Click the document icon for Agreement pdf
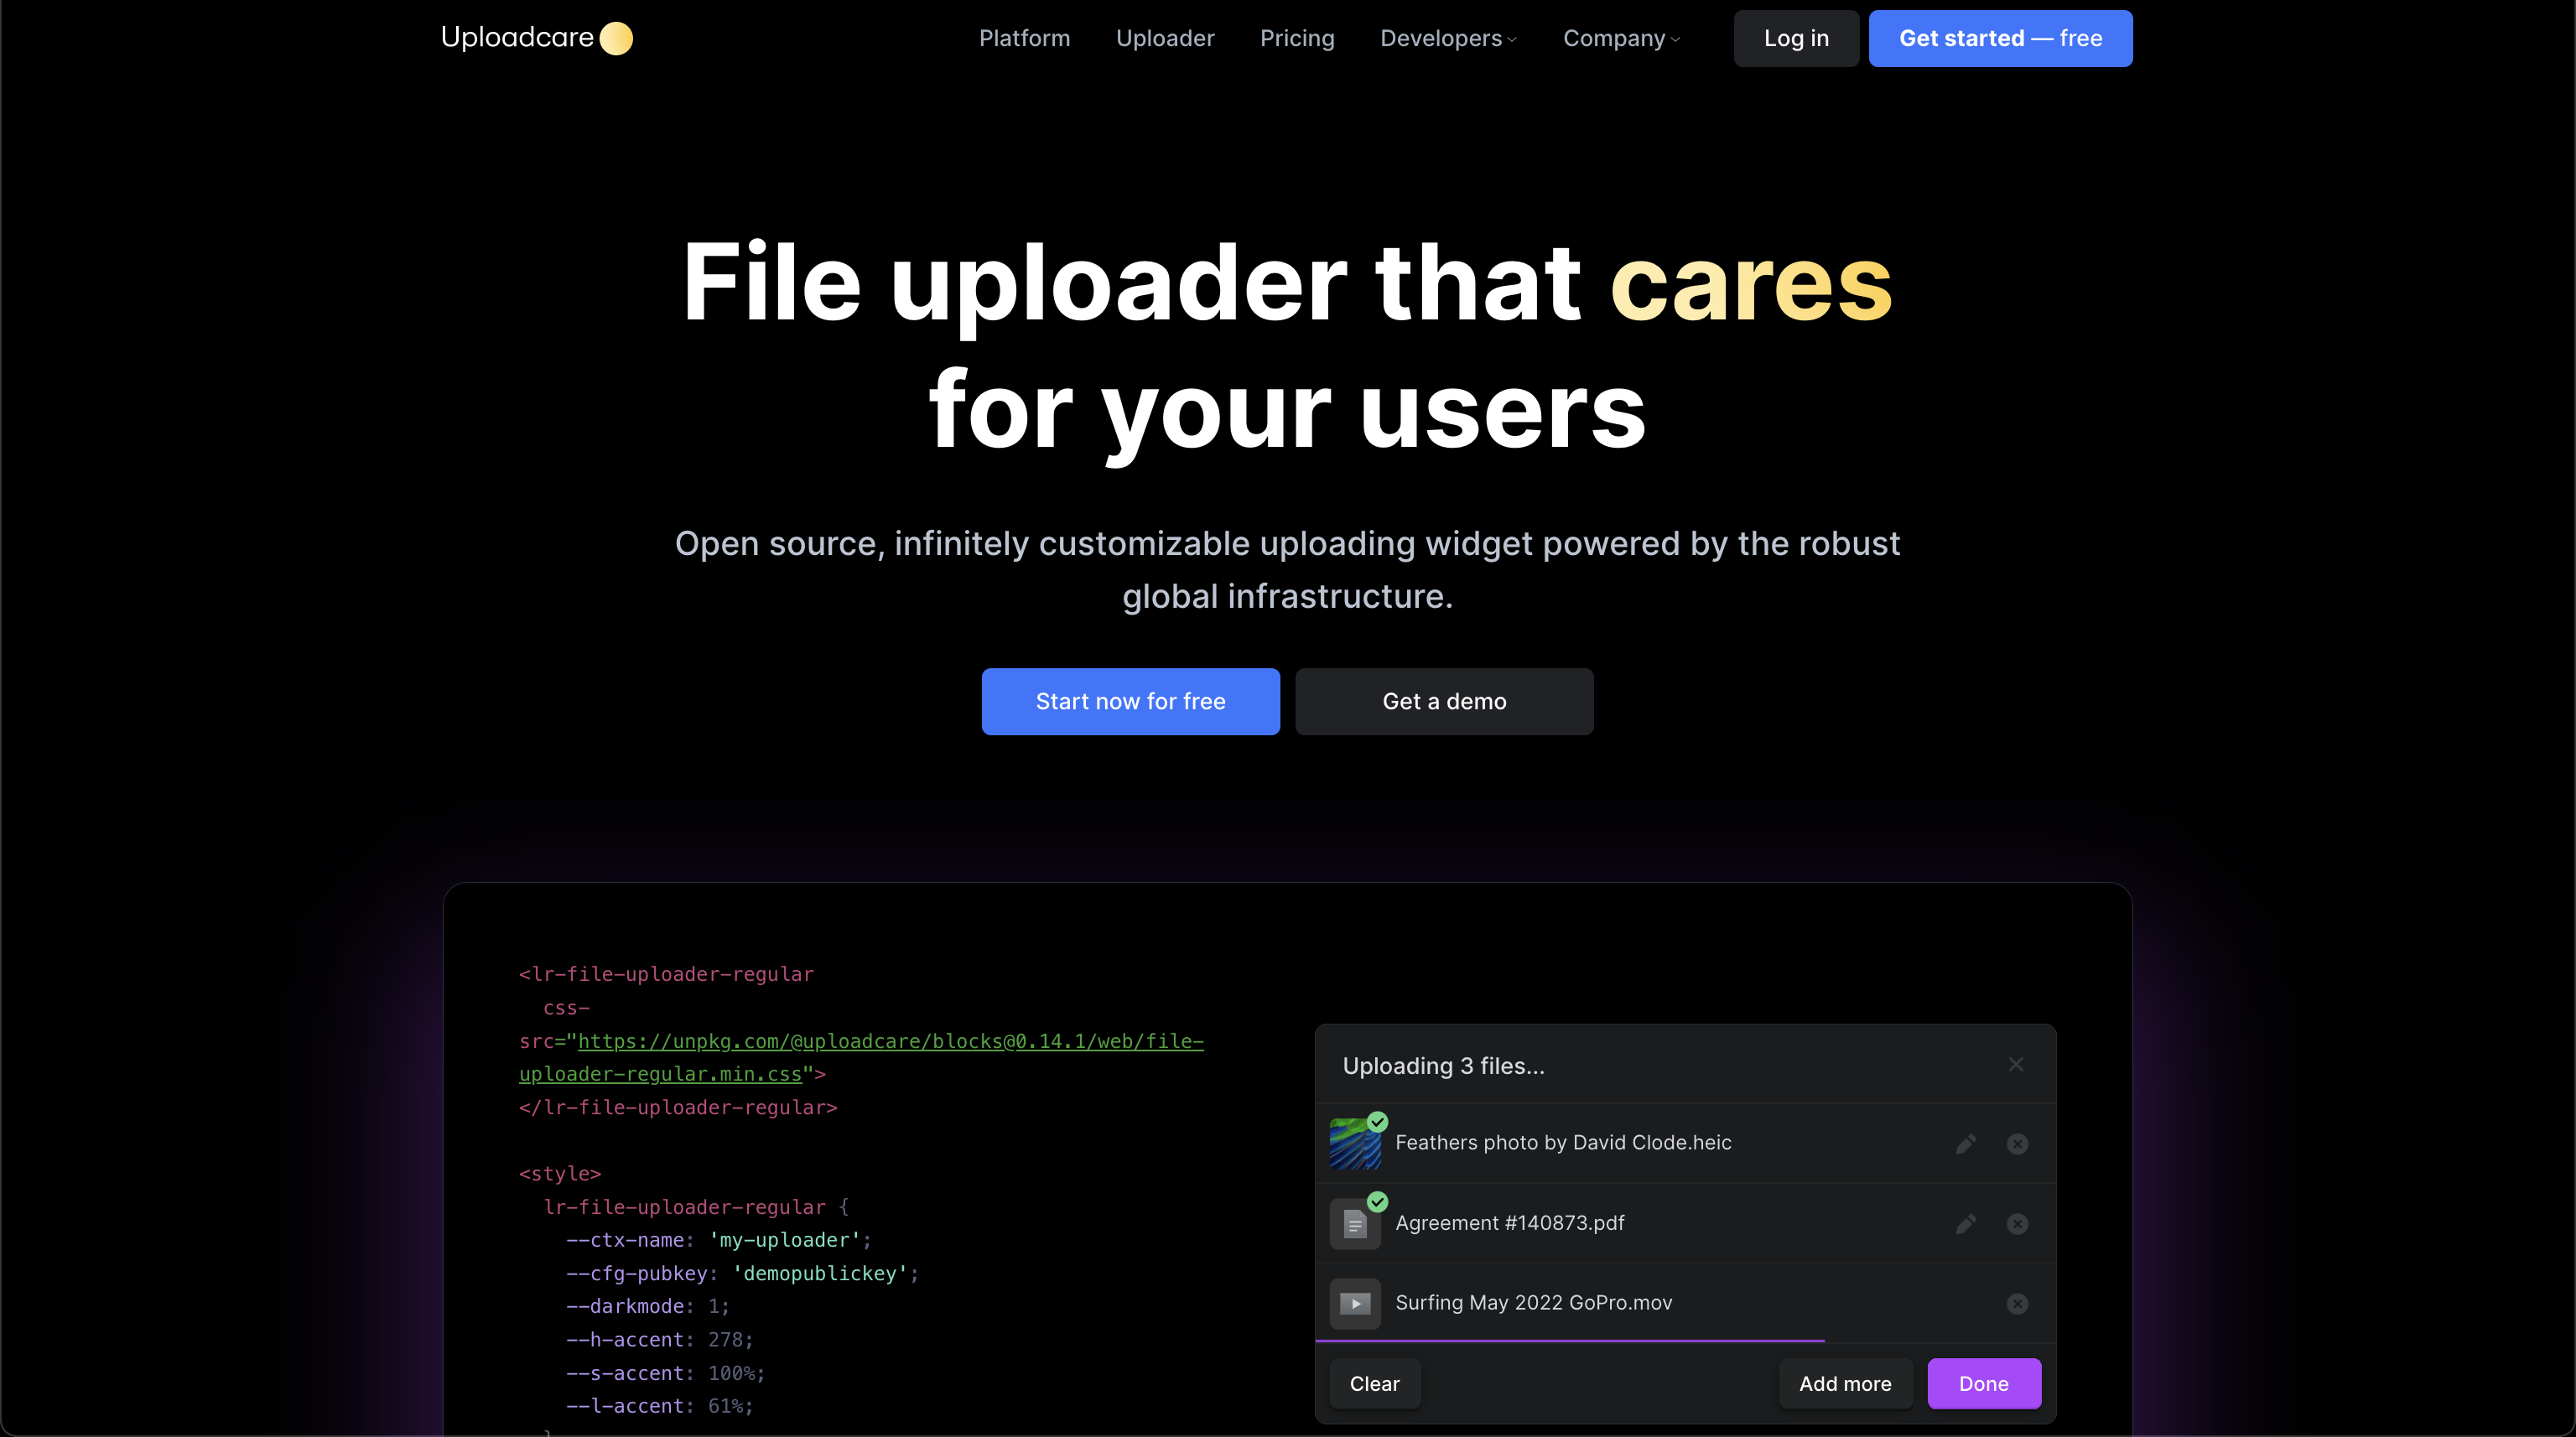2576x1437 pixels. (1355, 1223)
